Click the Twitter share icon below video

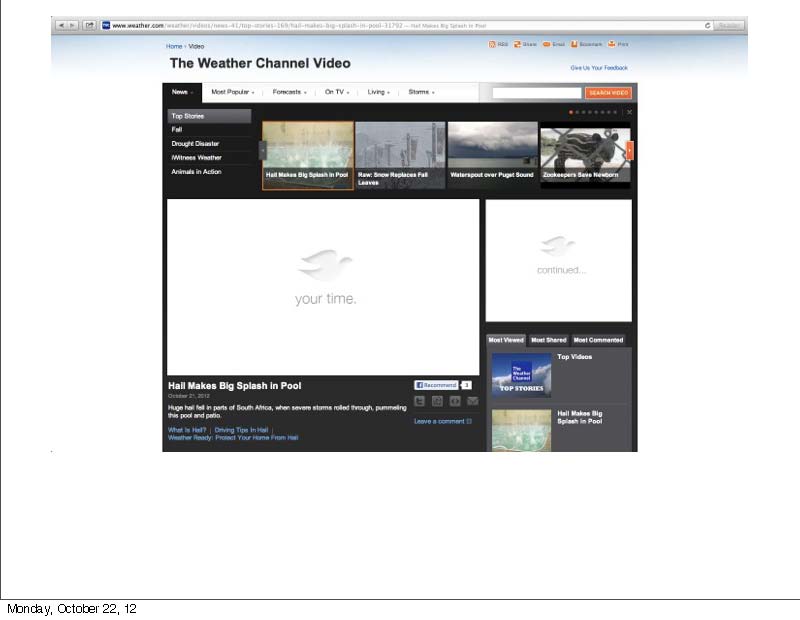pyautogui.click(x=420, y=401)
